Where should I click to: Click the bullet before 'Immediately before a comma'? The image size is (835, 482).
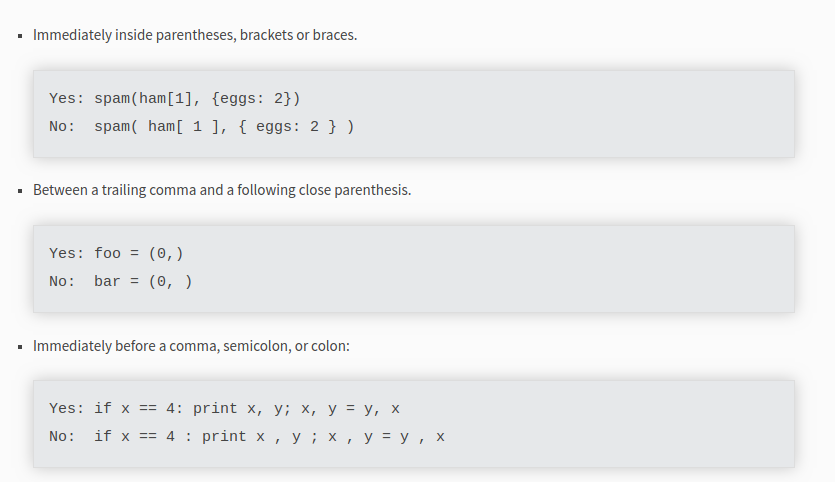(x=20, y=347)
